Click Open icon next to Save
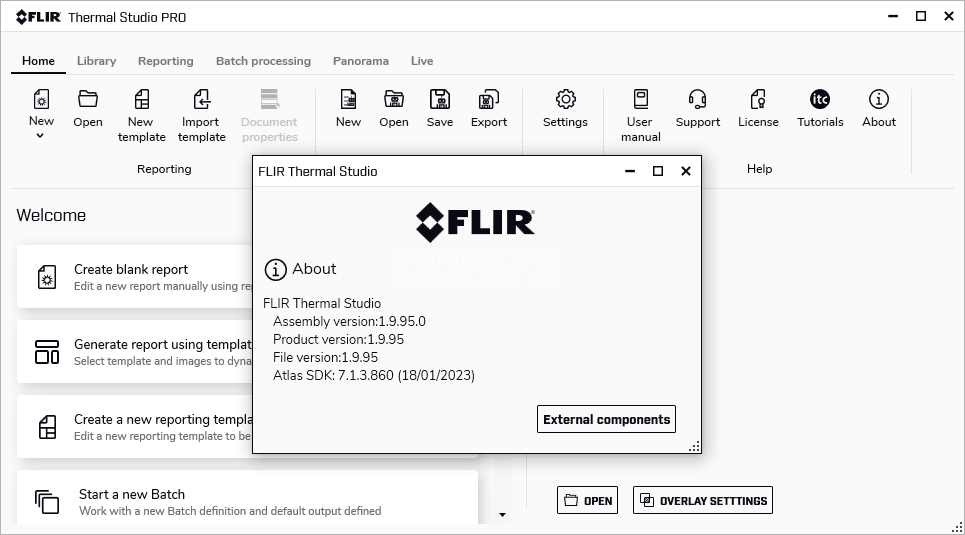The height and width of the screenshot is (535, 965). tap(394, 99)
